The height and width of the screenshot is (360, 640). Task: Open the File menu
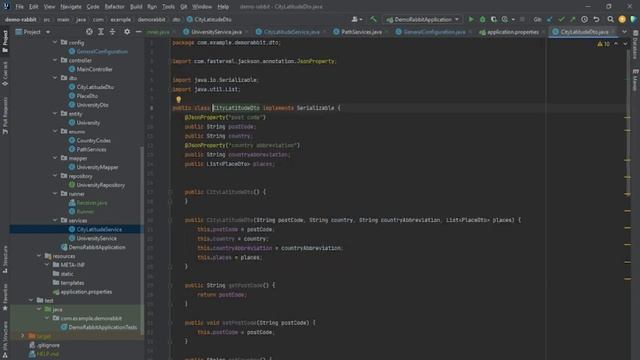coord(19,7)
